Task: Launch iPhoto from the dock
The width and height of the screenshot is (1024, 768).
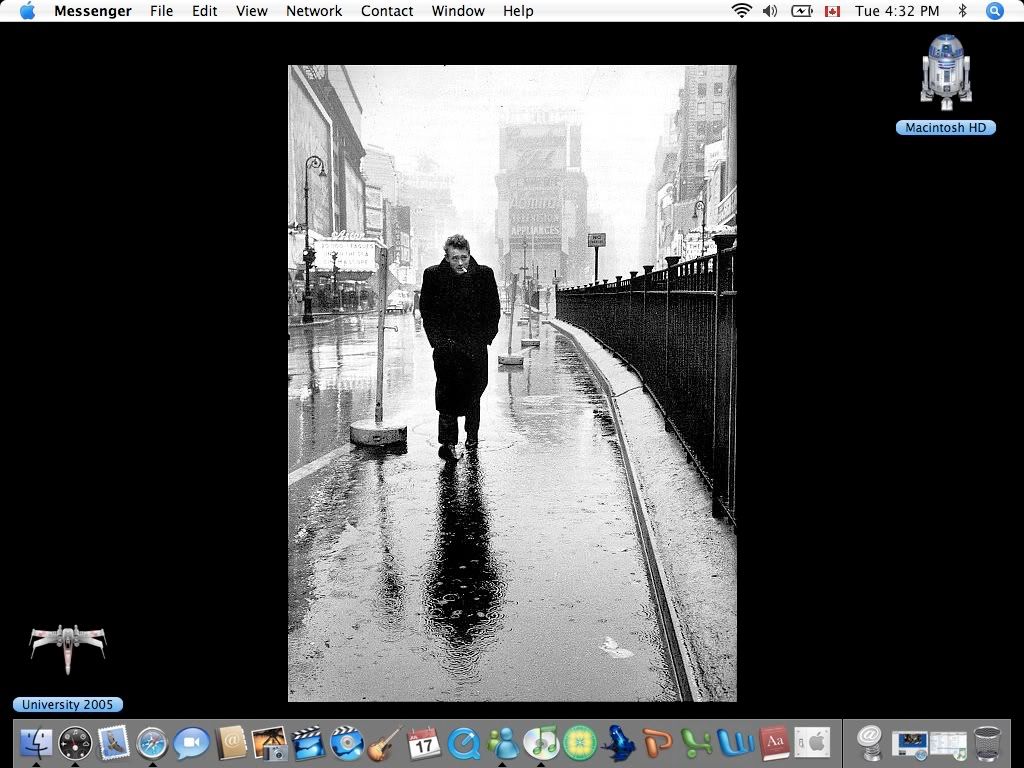Action: [x=269, y=743]
